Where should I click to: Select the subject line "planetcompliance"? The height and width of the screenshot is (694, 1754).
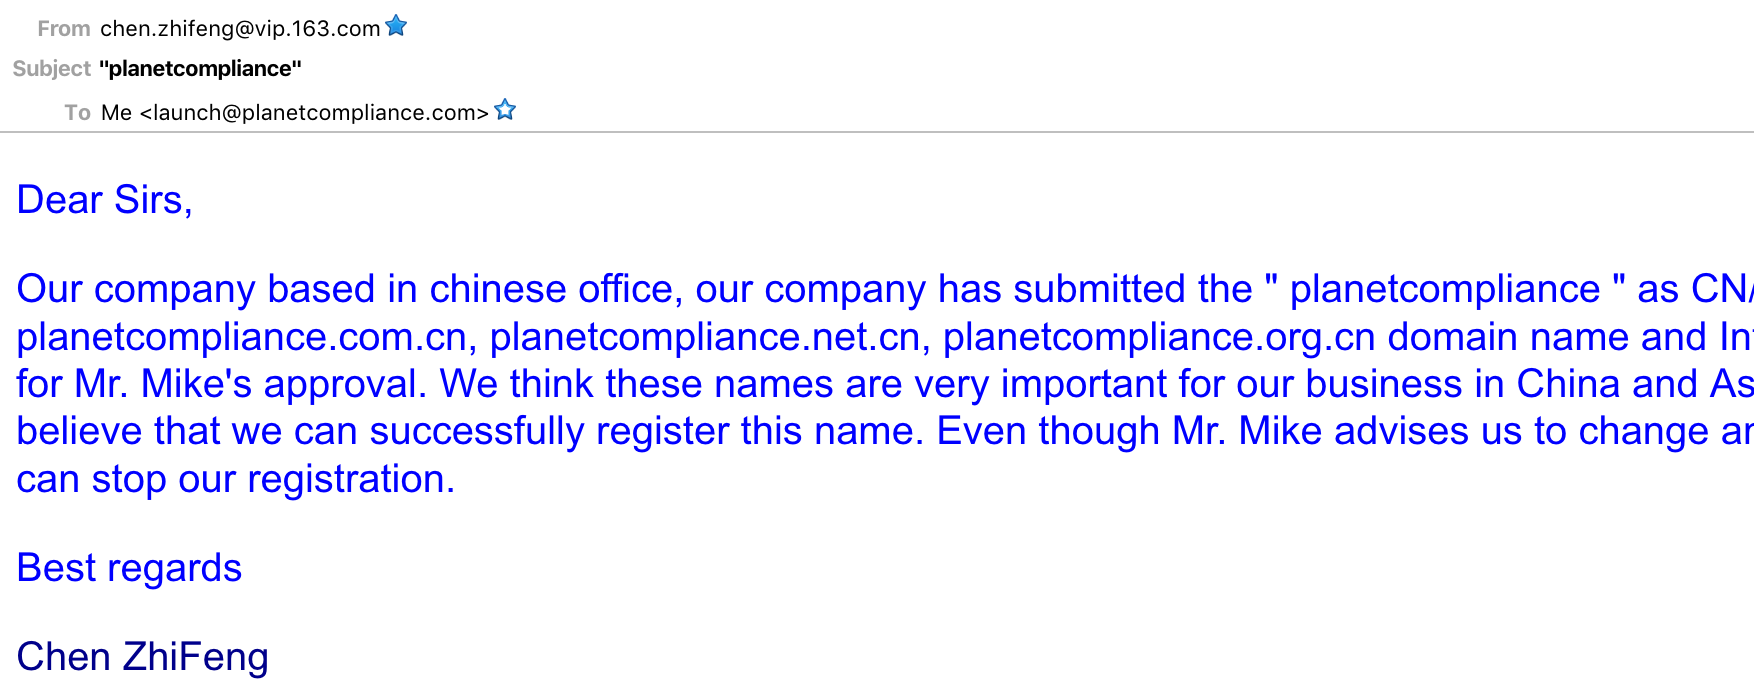tap(200, 69)
